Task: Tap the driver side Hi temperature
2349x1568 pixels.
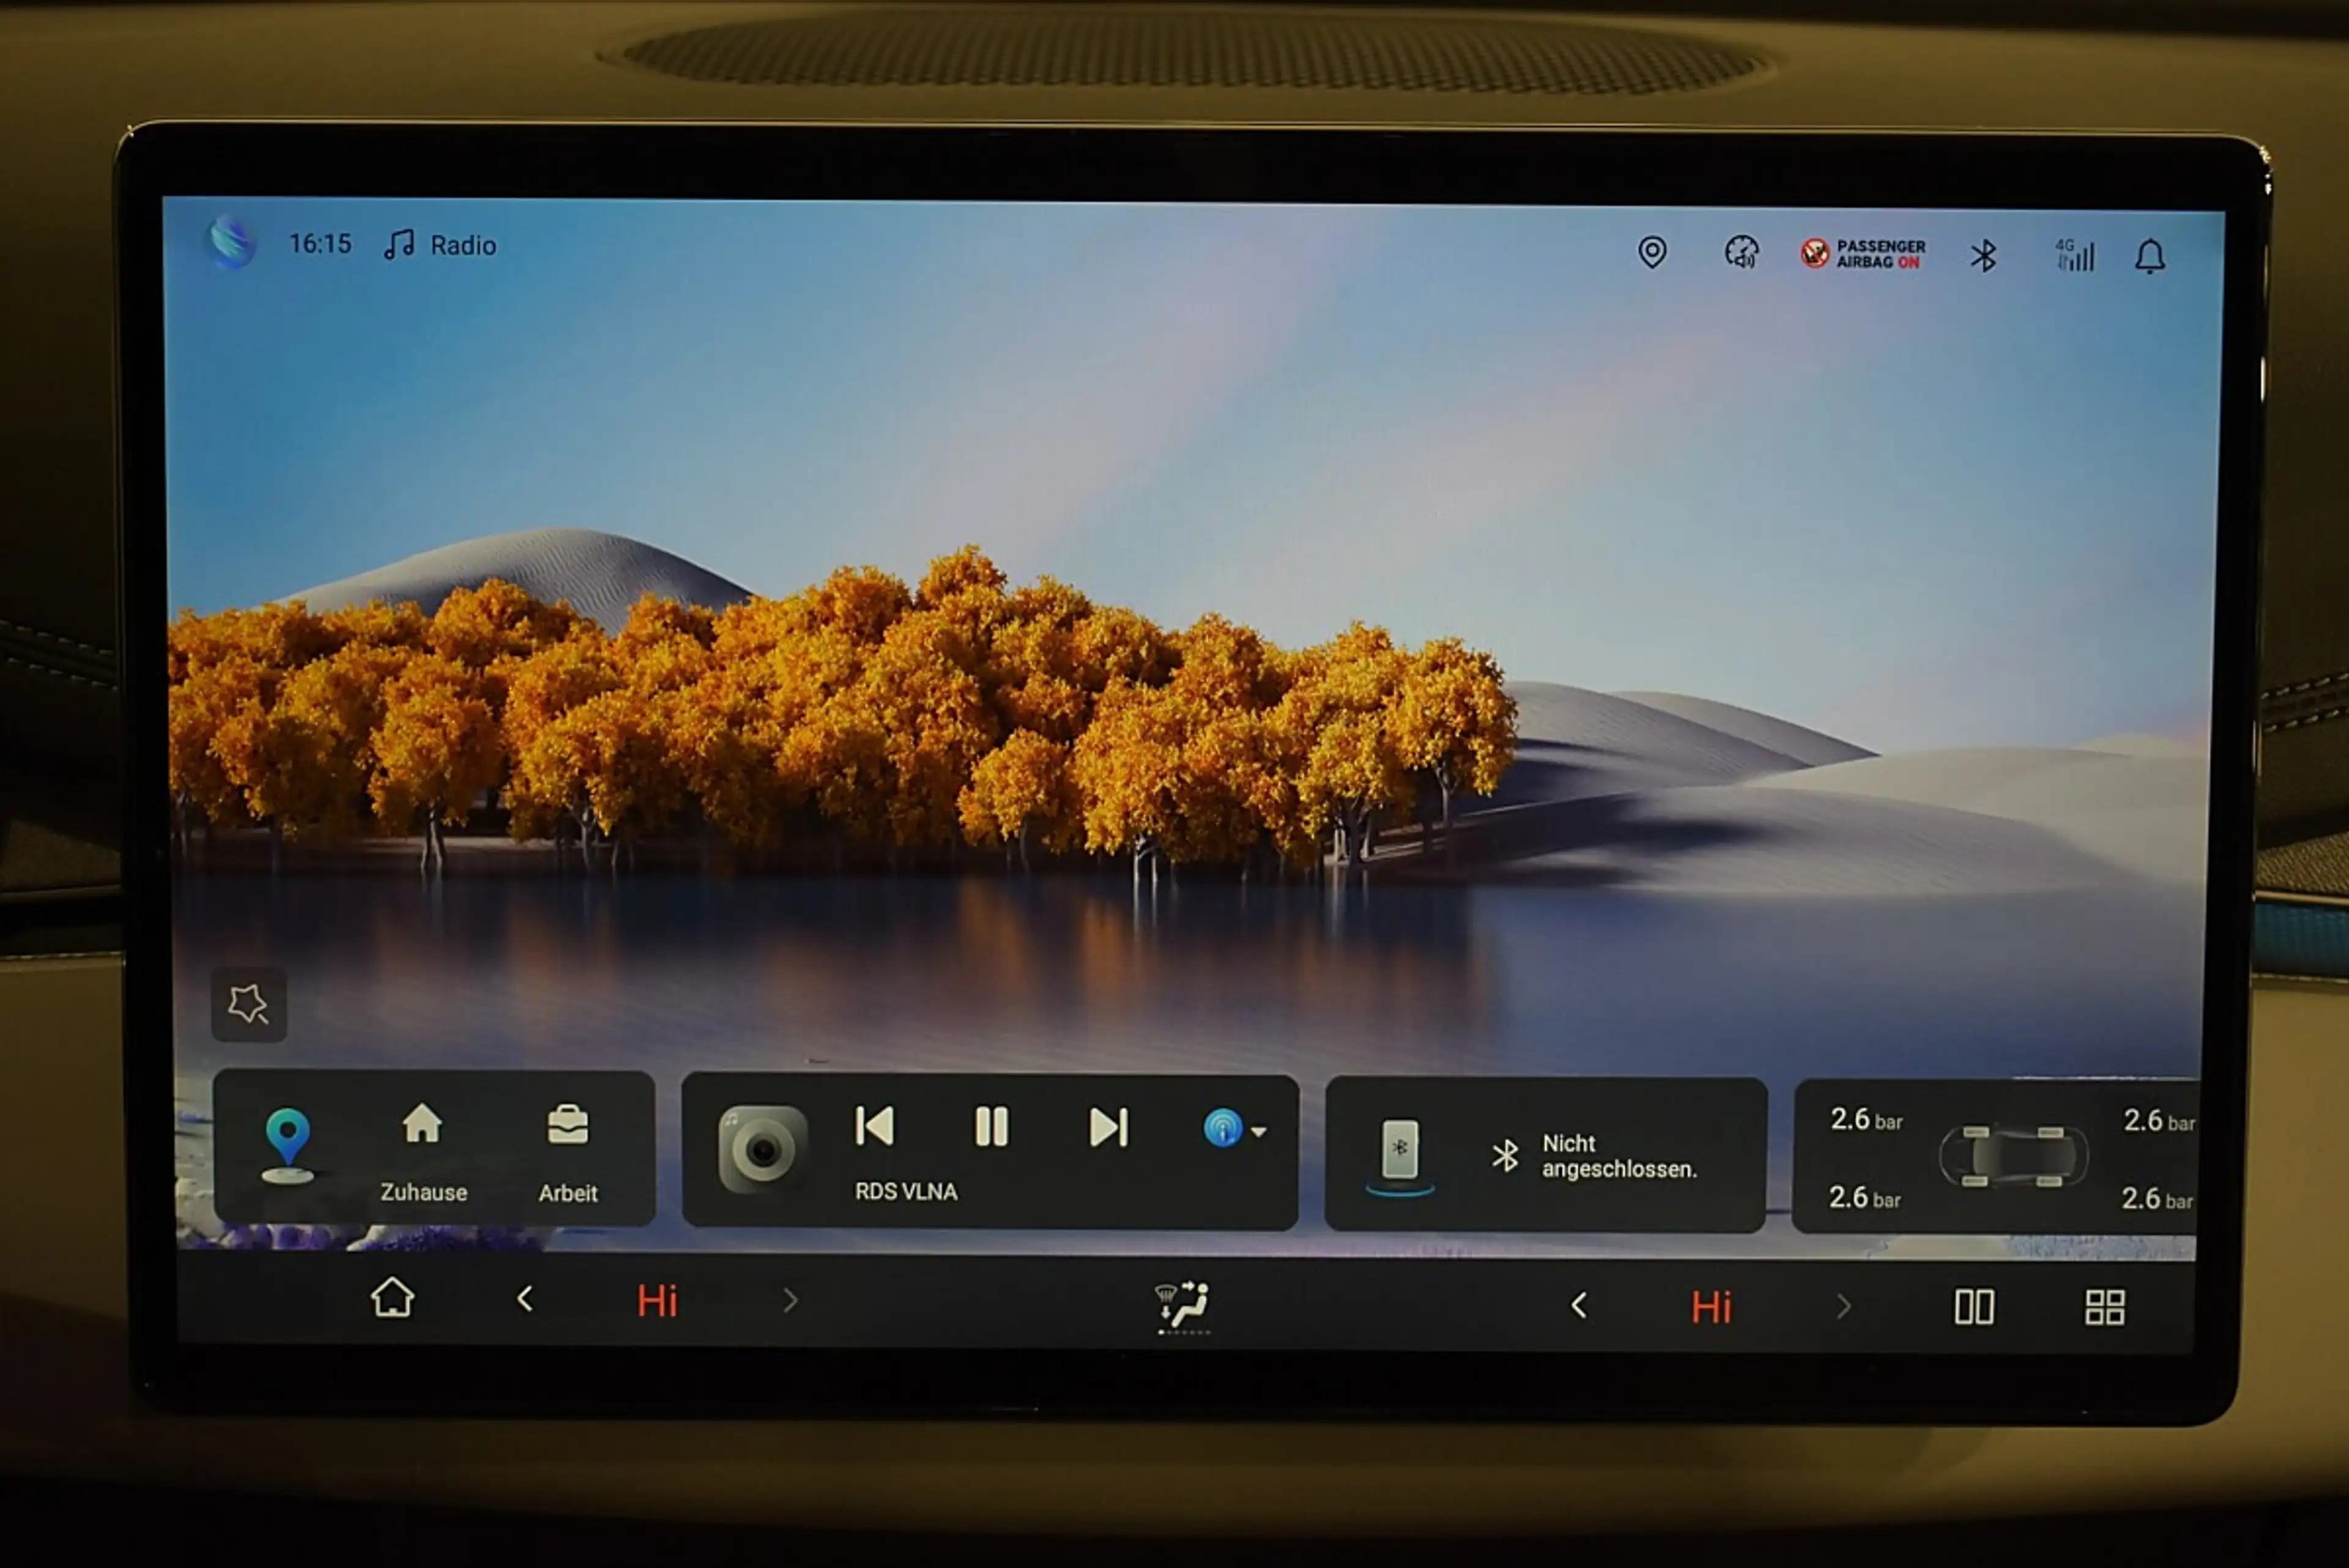Action: click(657, 1302)
